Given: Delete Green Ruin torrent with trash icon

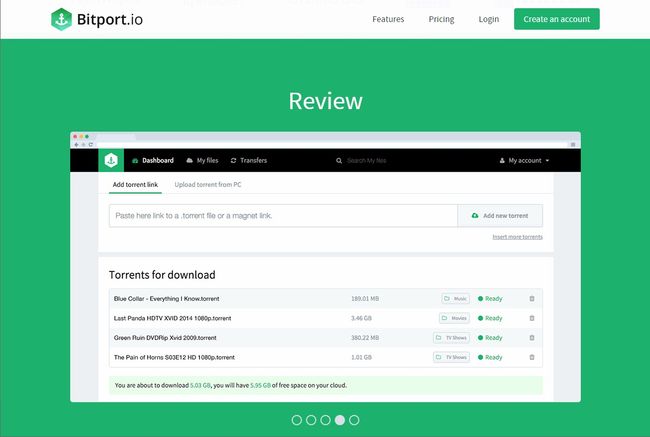Looking at the screenshot, I should pos(532,337).
